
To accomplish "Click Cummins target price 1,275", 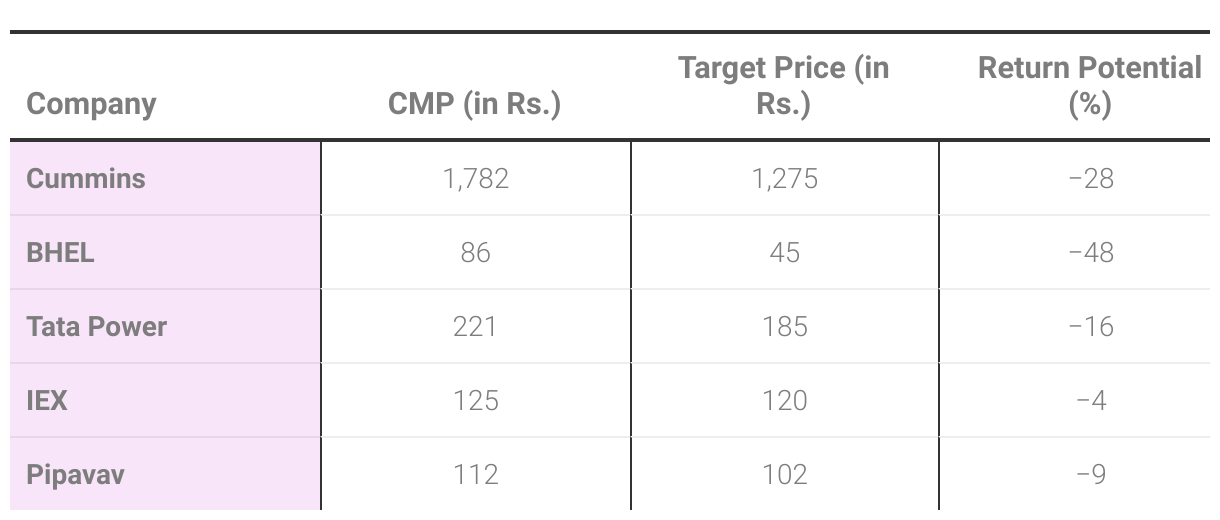I will pyautogui.click(x=784, y=179).
